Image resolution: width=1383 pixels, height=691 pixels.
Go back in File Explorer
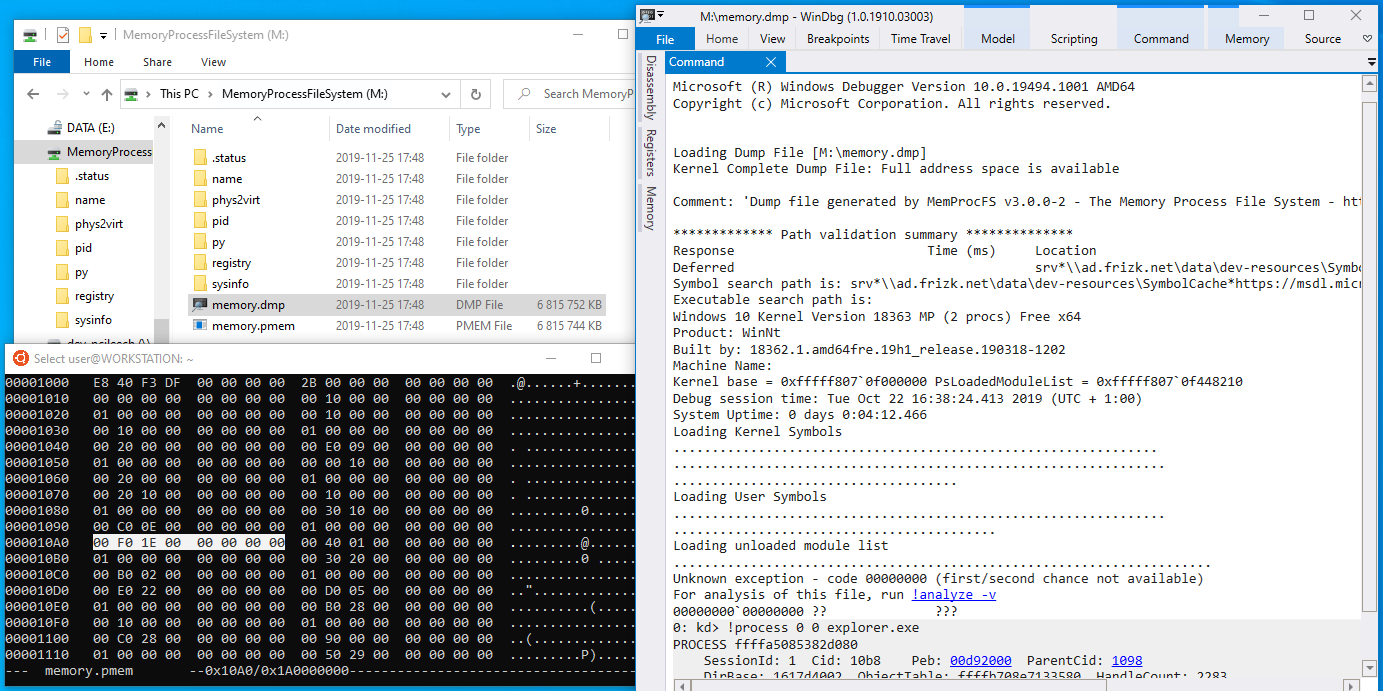33,94
